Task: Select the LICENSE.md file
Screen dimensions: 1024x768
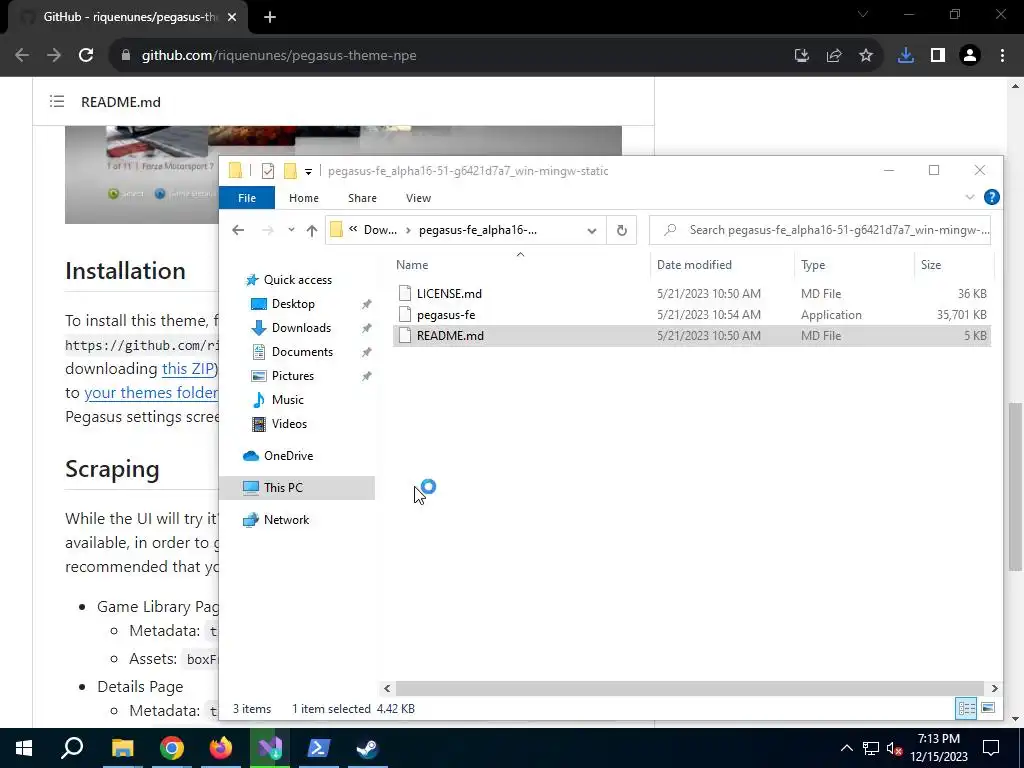Action: 692,294
